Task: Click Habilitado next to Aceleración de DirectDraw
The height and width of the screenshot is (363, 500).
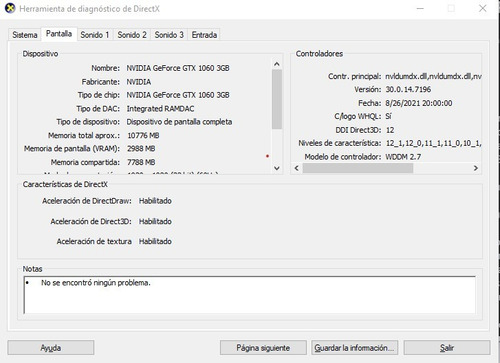Action: click(155, 201)
